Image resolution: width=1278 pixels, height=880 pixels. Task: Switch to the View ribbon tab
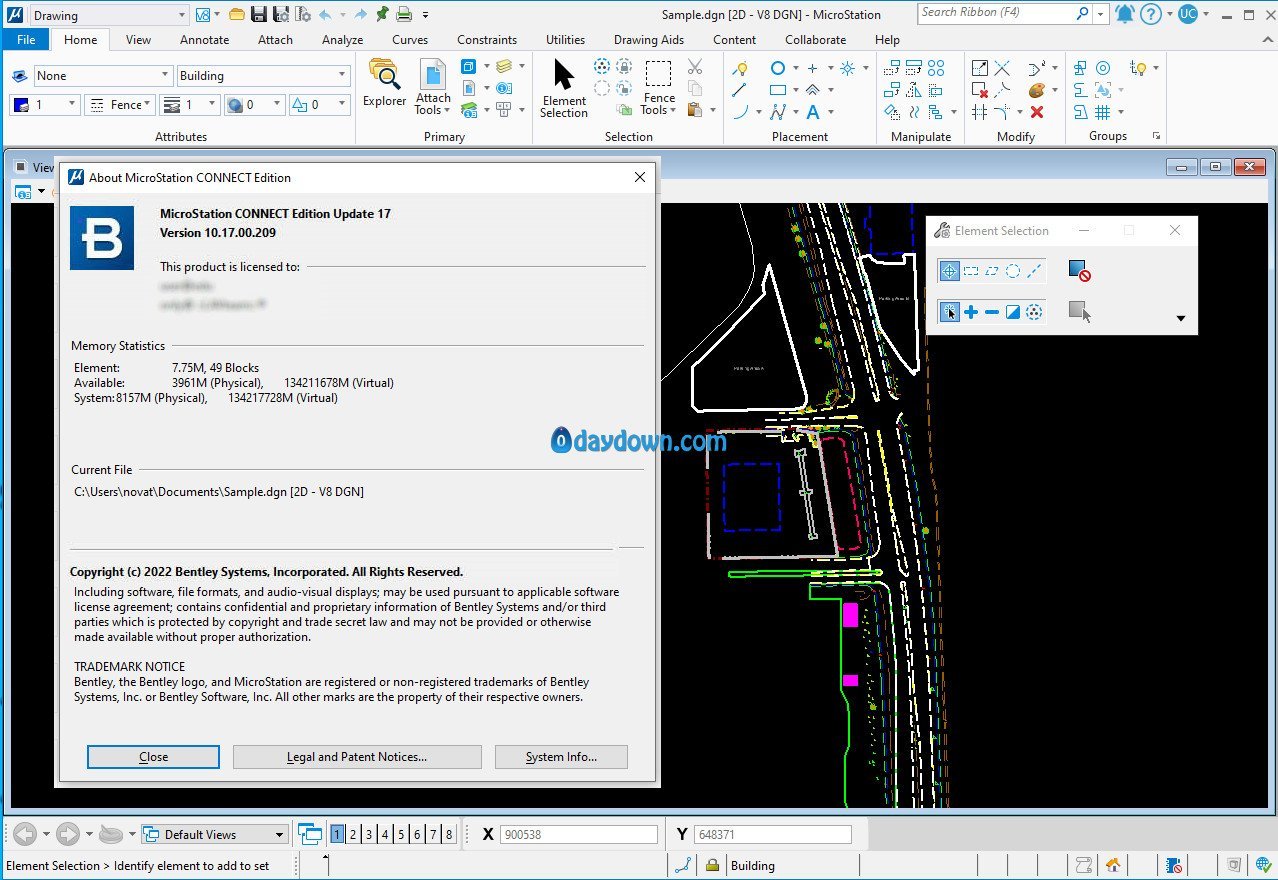[x=138, y=40]
